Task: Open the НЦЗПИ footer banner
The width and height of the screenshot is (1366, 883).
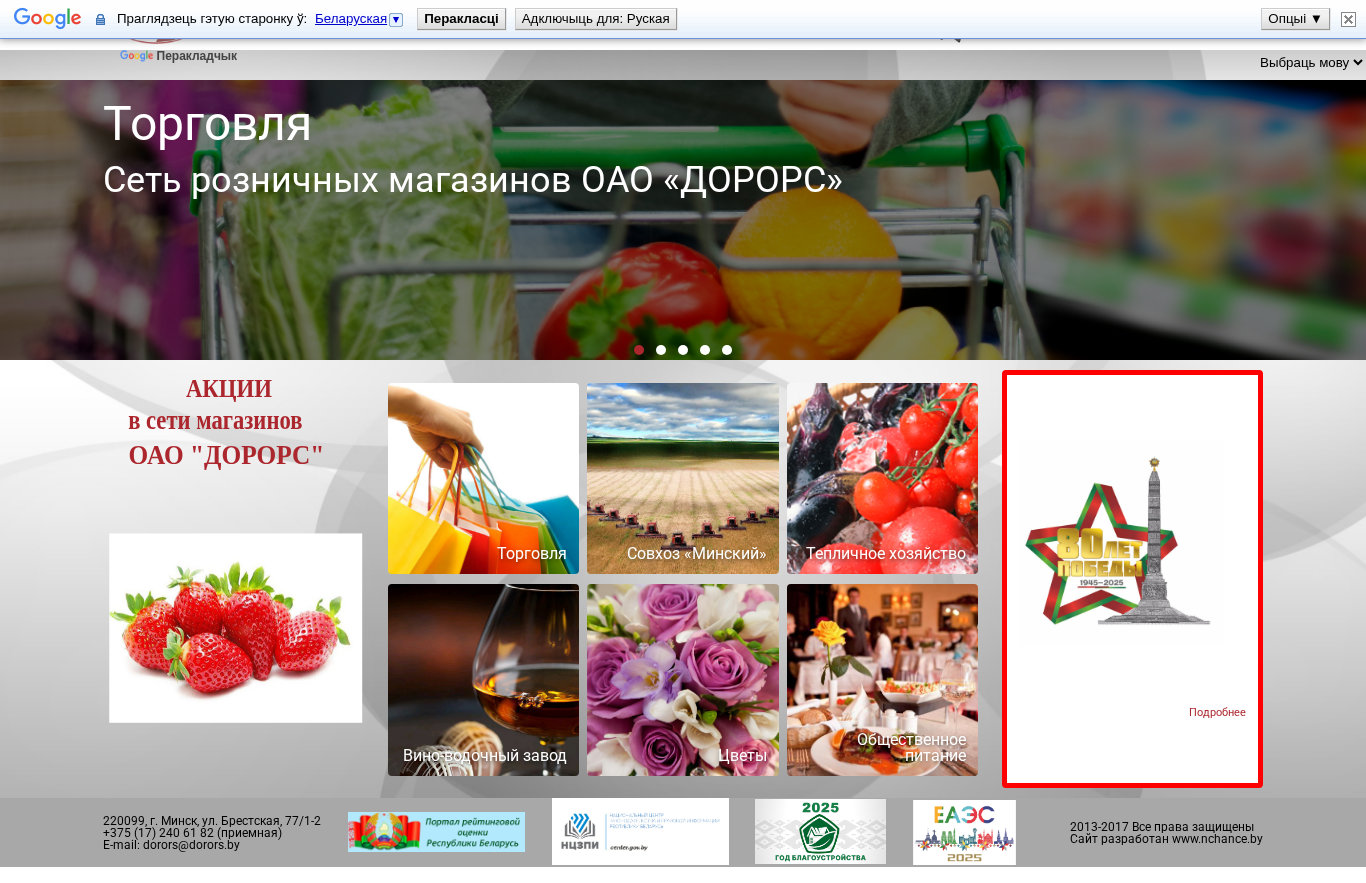Action: point(640,832)
